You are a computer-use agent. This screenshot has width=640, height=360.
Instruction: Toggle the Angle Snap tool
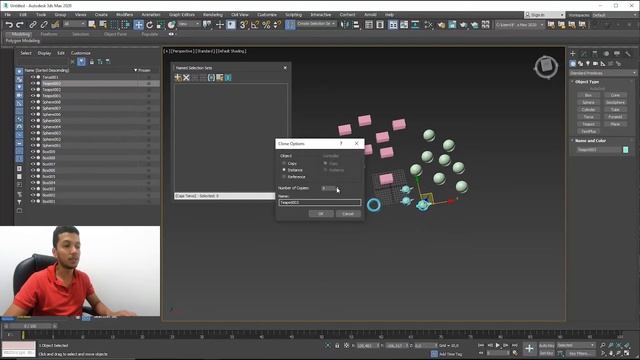[x=255, y=25]
